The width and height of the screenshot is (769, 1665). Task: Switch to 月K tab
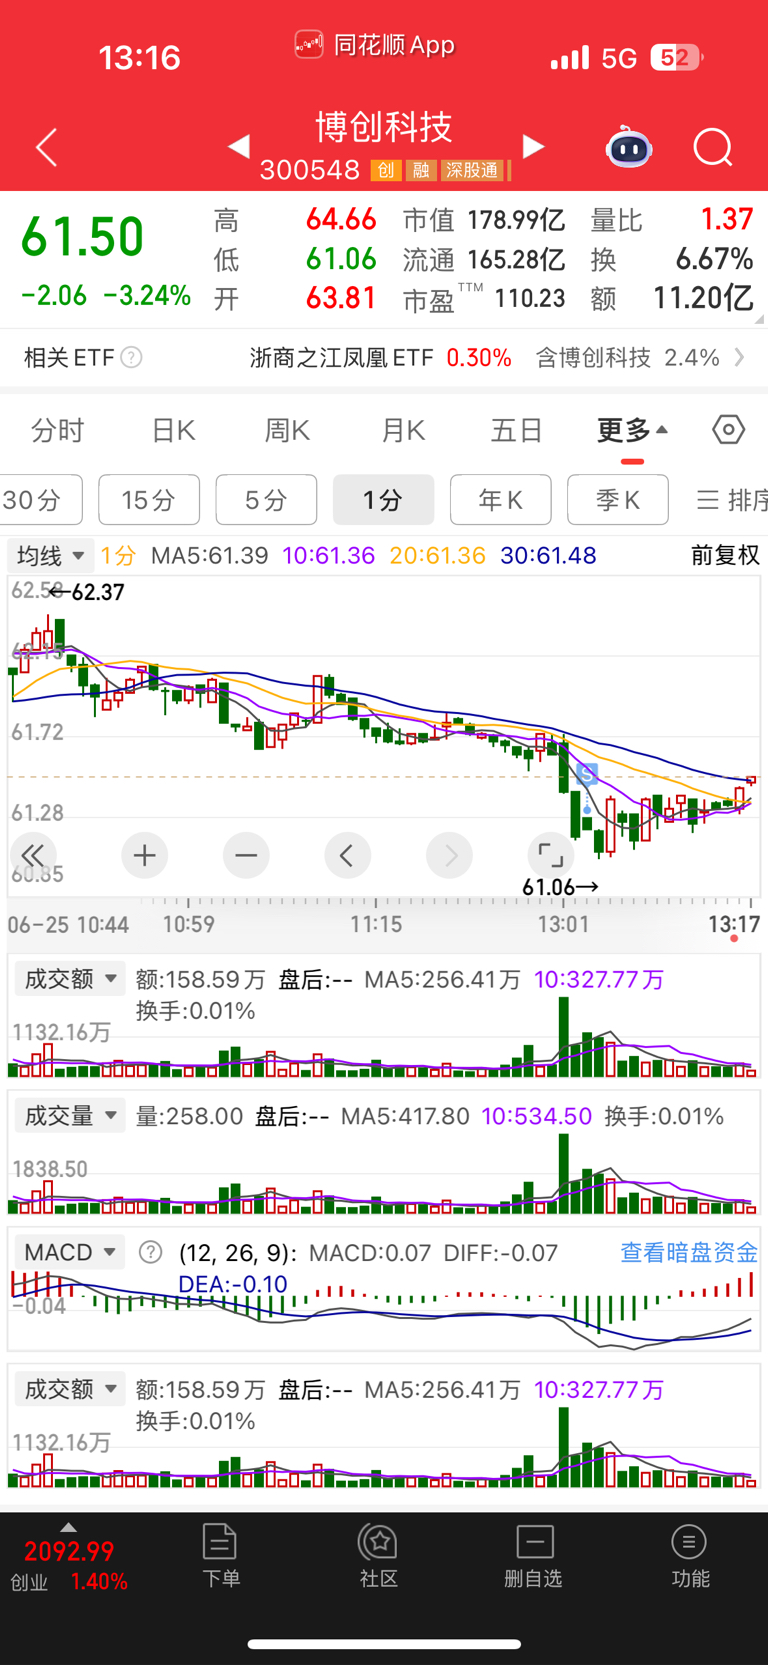click(404, 431)
